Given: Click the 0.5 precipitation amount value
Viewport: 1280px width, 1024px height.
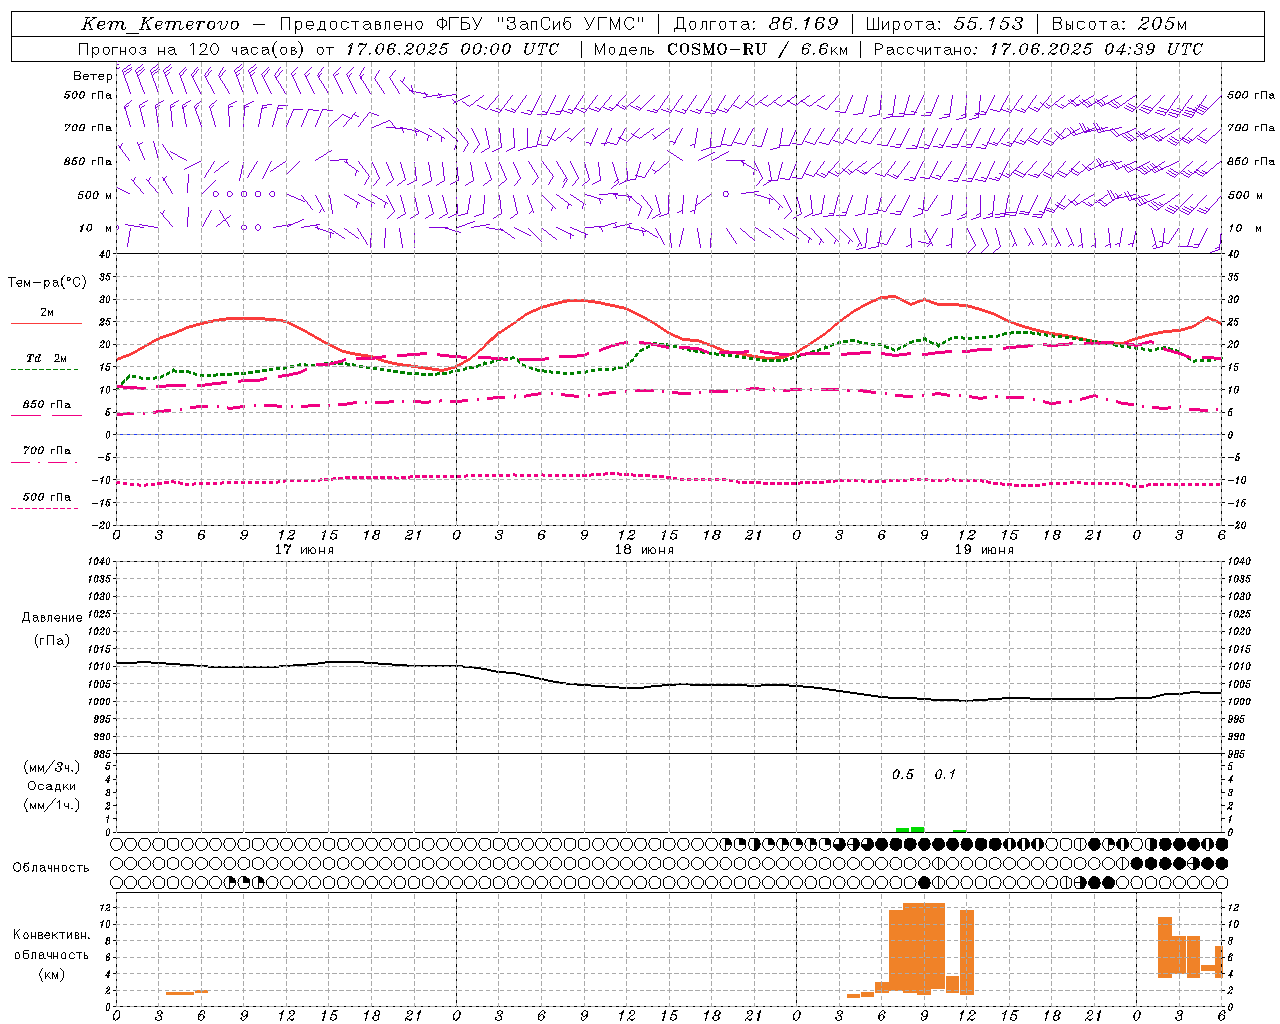Looking at the screenshot, I should (x=903, y=774).
